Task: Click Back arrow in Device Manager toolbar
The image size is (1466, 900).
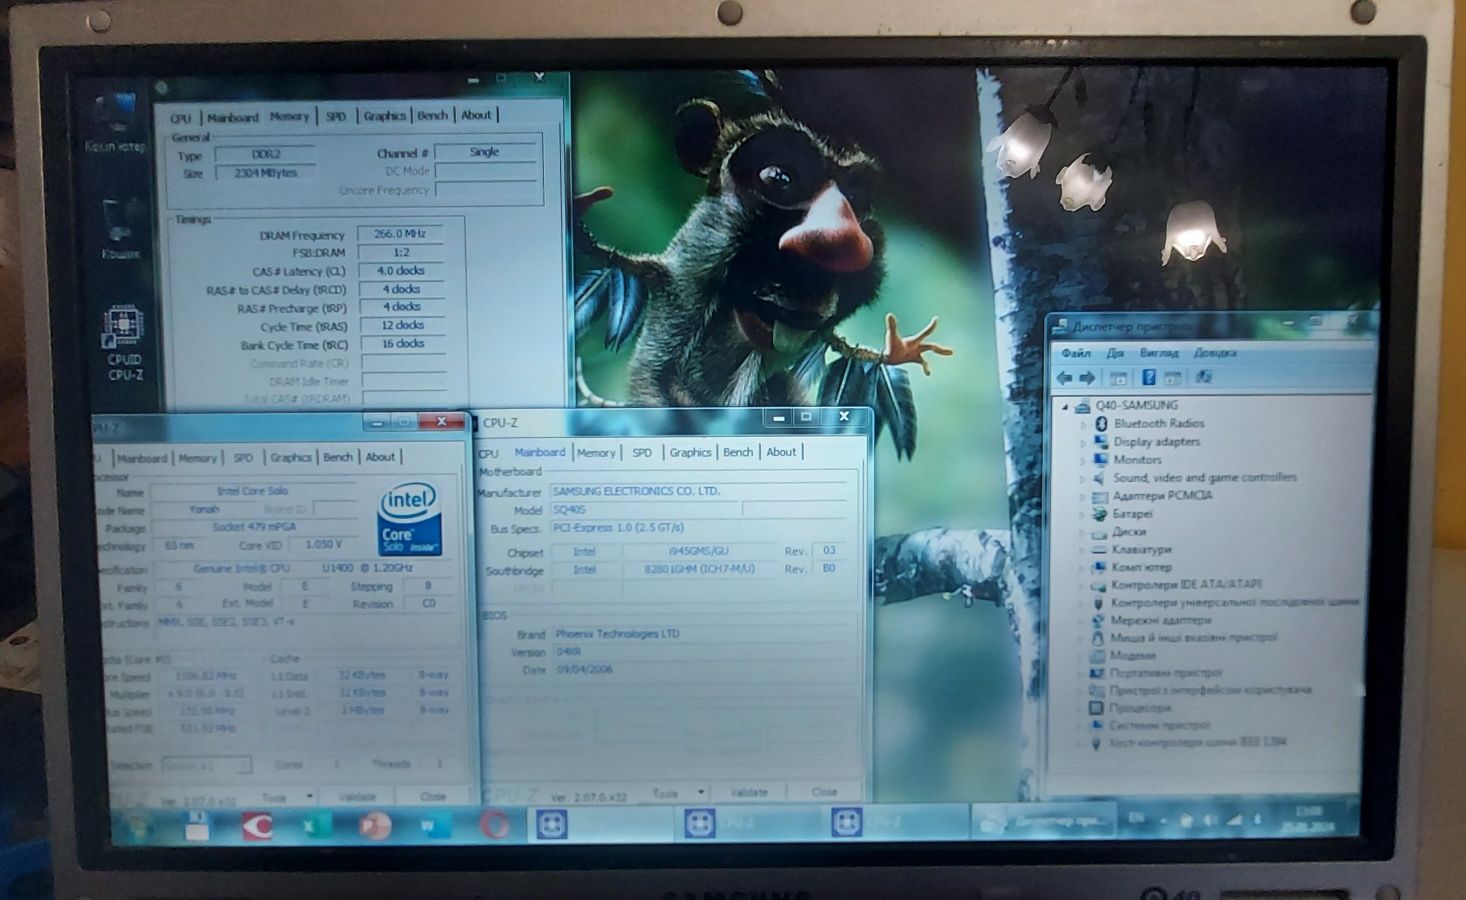Action: click(x=1065, y=378)
